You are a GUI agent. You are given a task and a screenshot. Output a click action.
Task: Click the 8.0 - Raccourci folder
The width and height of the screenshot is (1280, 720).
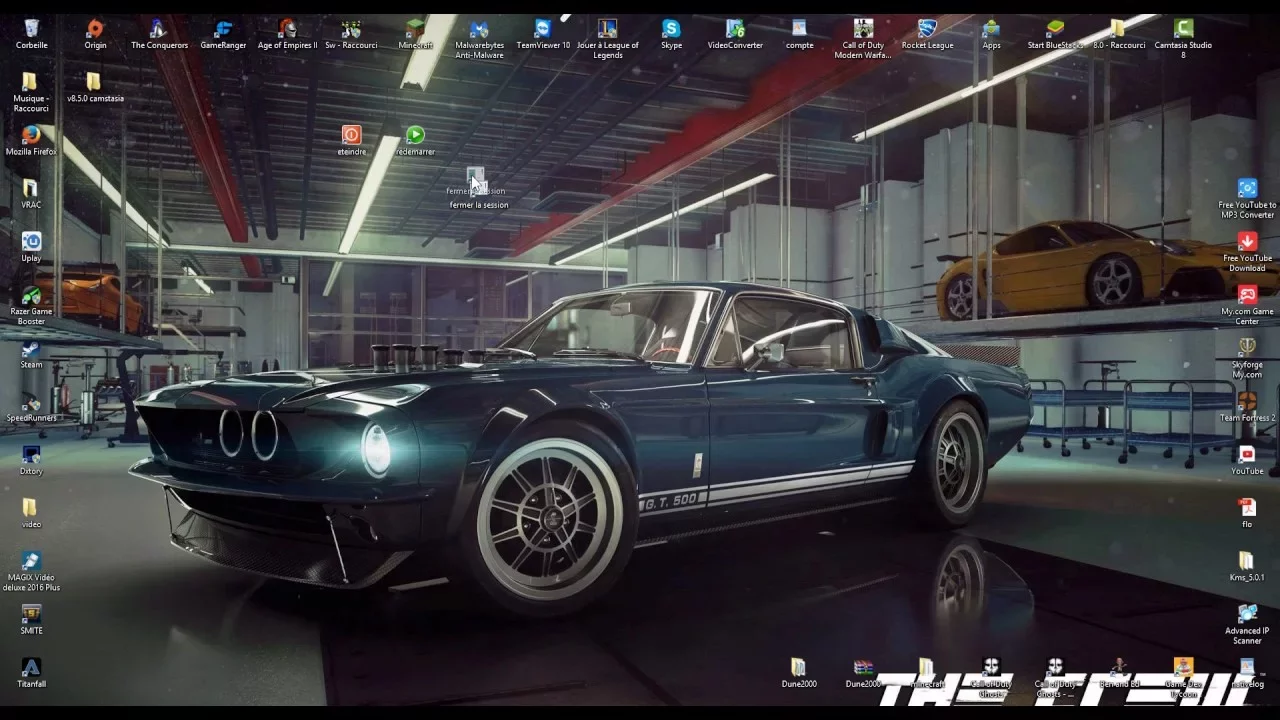[1119, 29]
